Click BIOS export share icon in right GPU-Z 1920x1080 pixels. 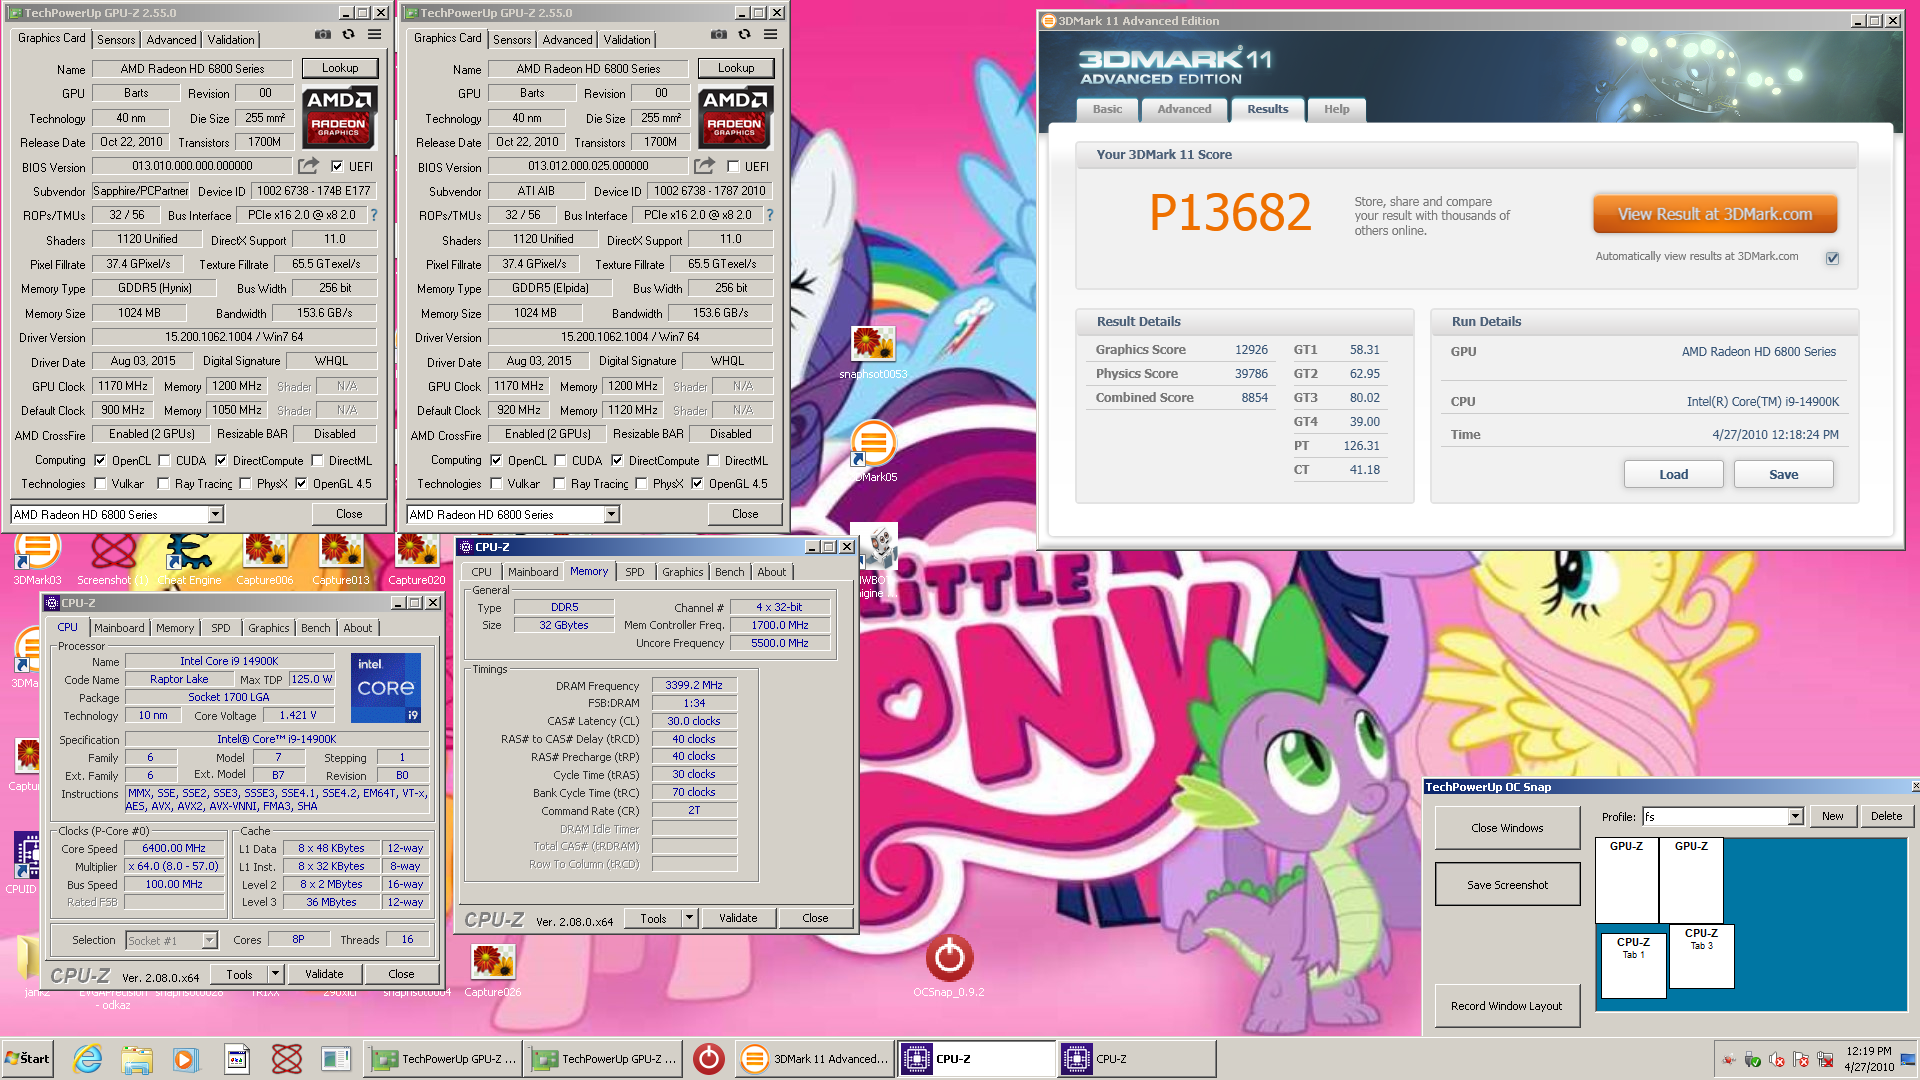click(x=704, y=166)
